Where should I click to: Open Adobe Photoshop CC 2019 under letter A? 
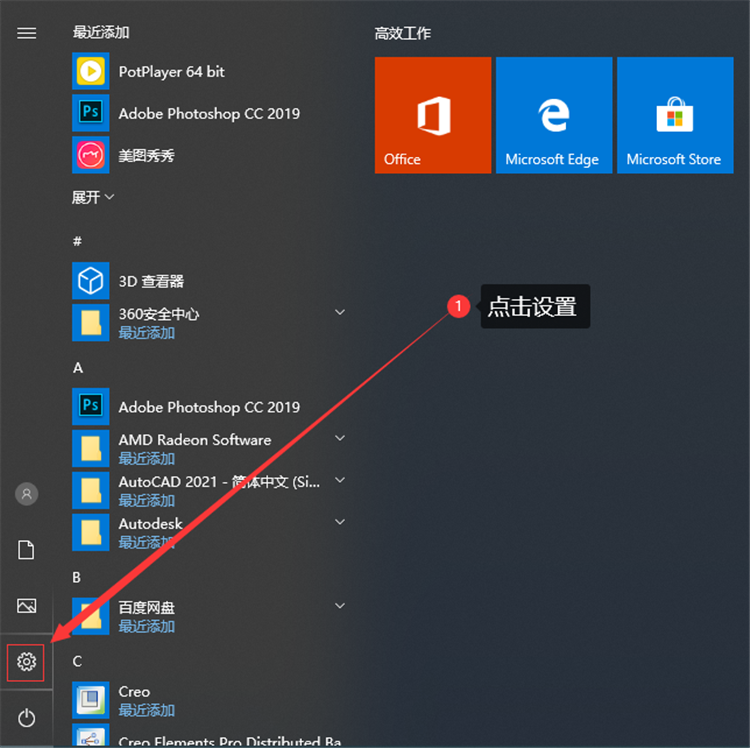(x=210, y=407)
